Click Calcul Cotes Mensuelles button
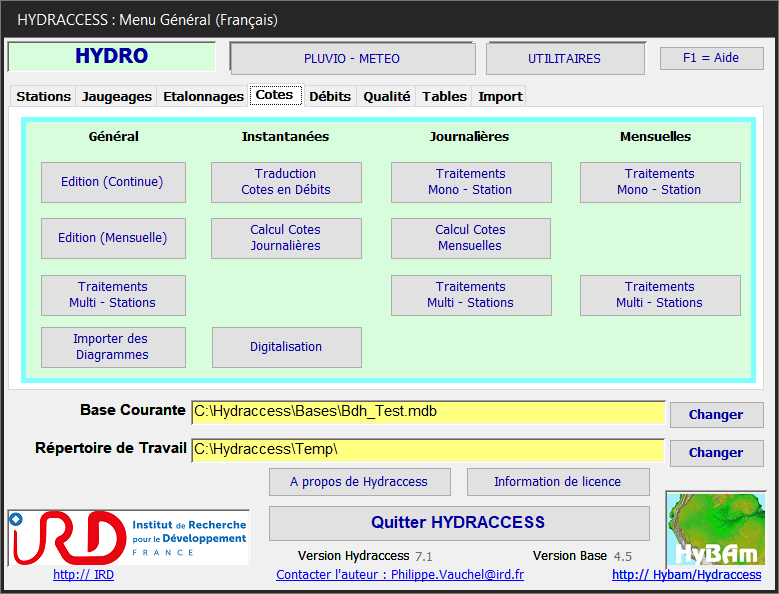Viewport: 779px width, 594px height. click(x=470, y=238)
